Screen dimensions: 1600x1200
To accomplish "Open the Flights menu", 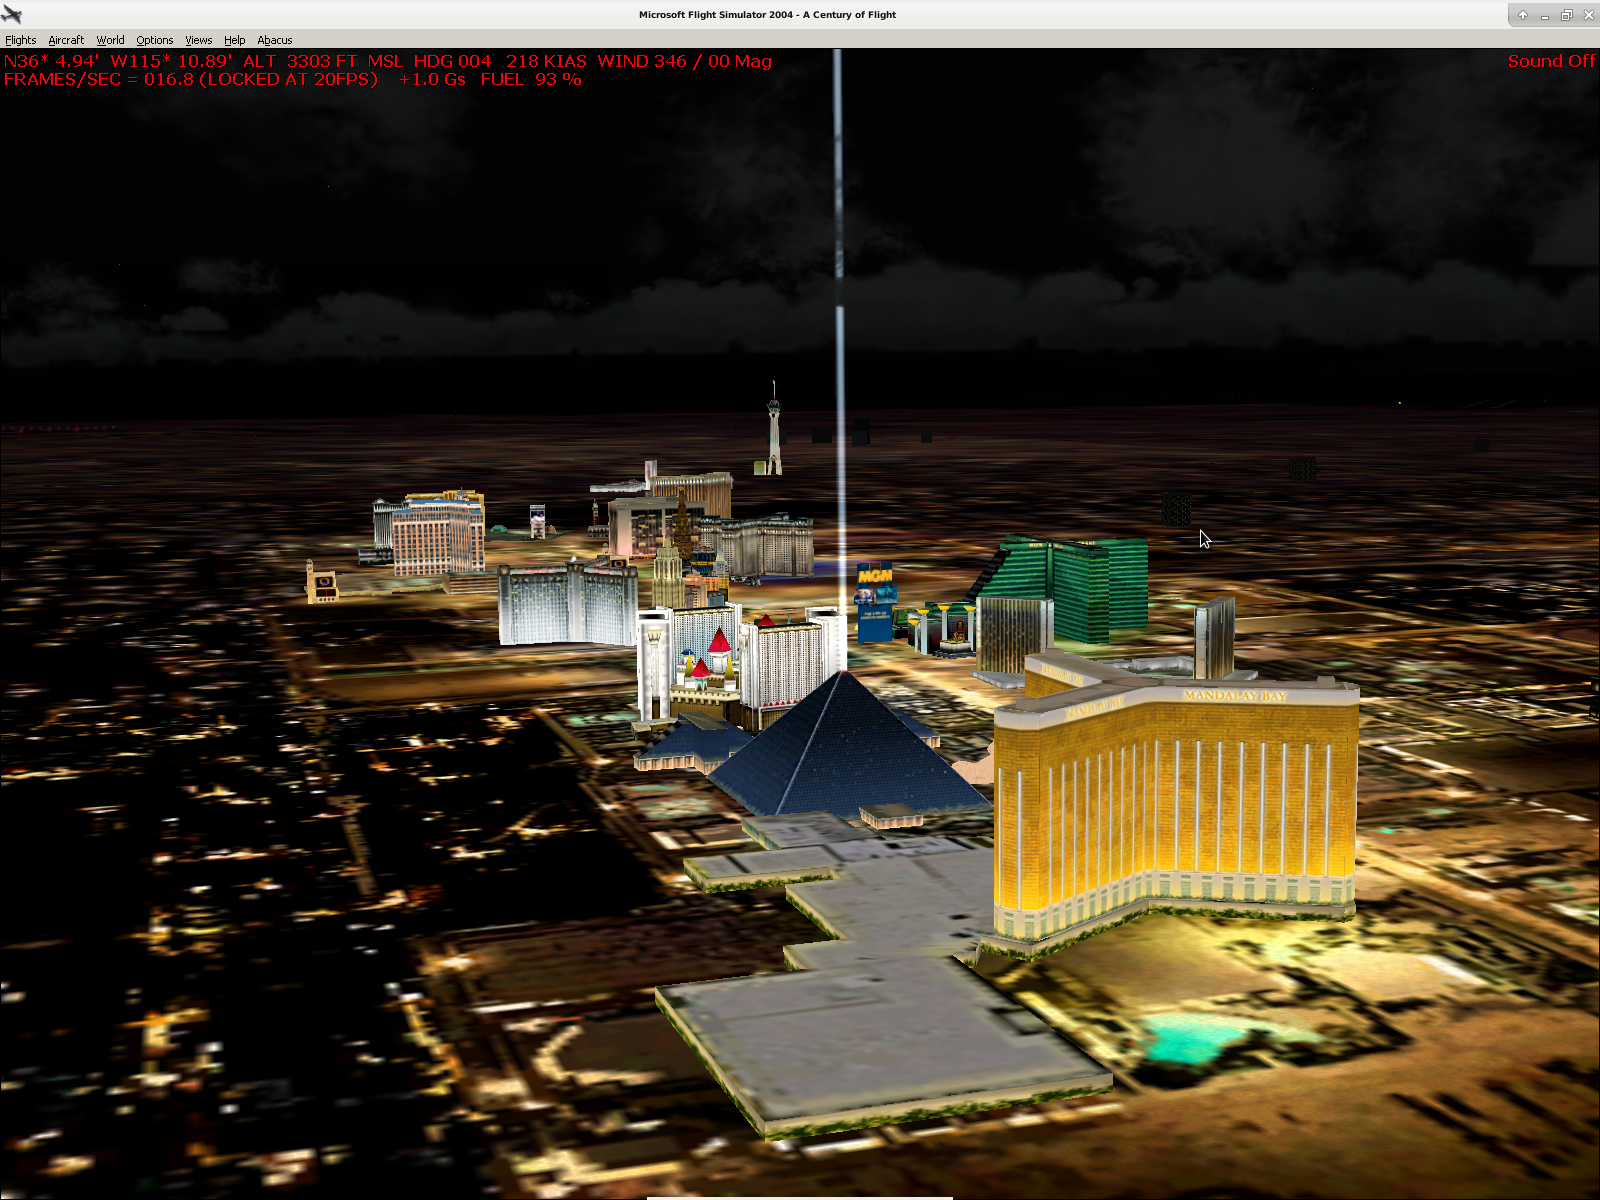I will [21, 40].
